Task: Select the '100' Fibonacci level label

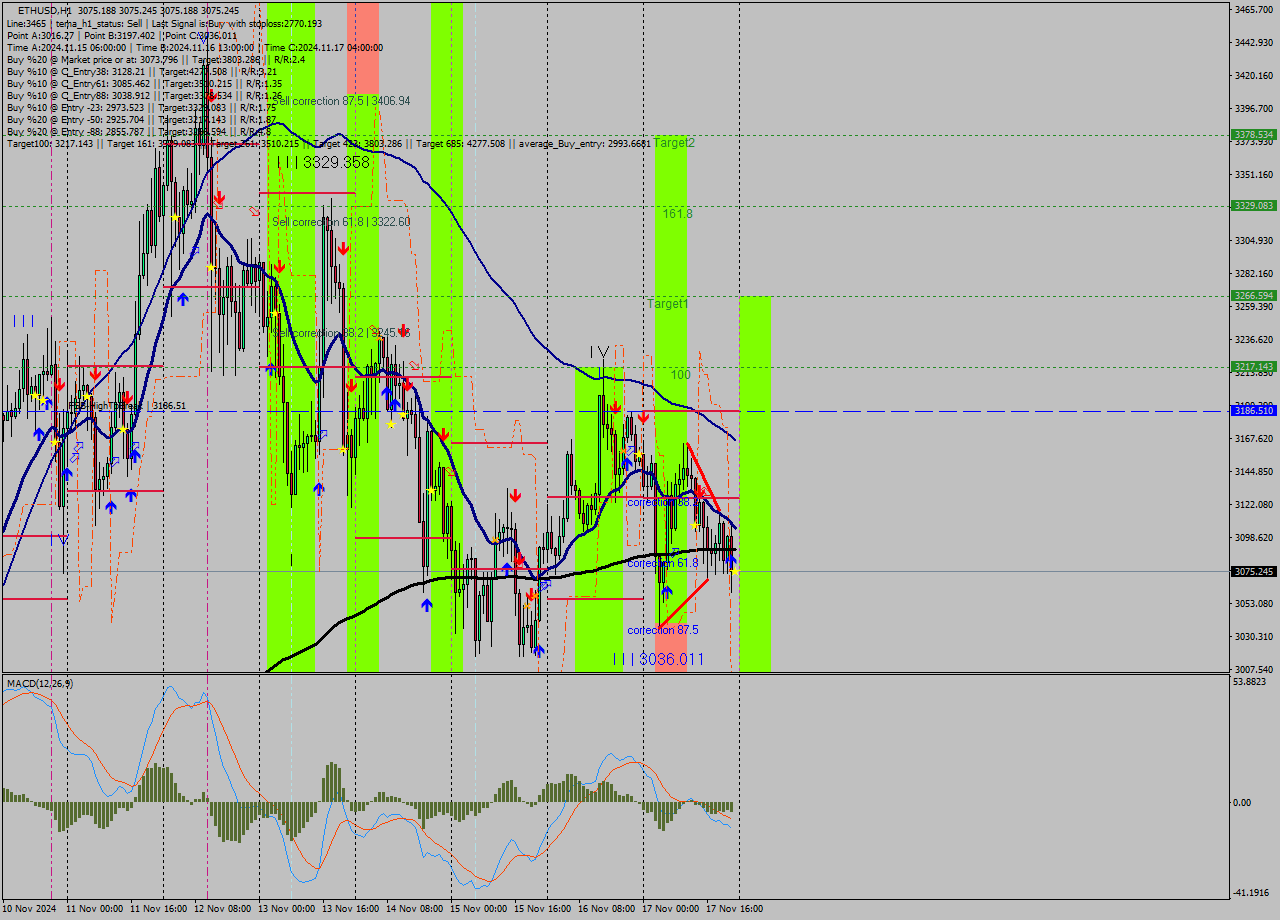Action: (x=680, y=374)
